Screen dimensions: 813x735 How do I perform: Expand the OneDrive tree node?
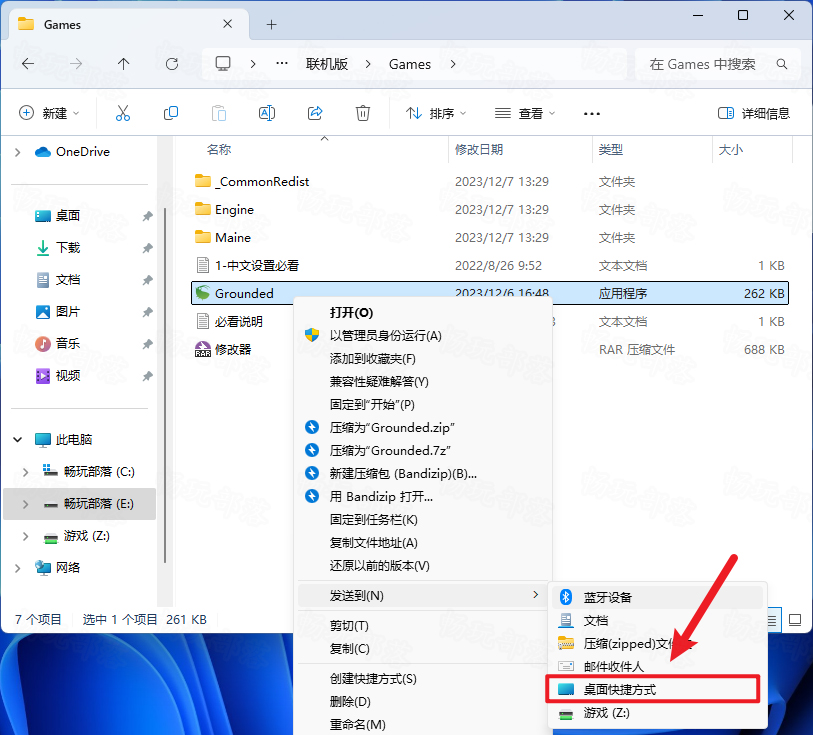[18, 152]
